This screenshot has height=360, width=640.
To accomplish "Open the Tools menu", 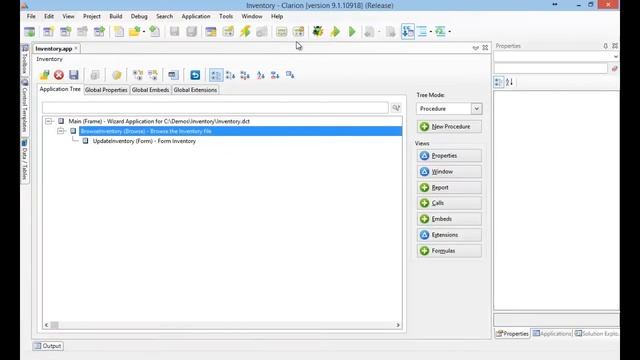I will [x=226, y=16].
